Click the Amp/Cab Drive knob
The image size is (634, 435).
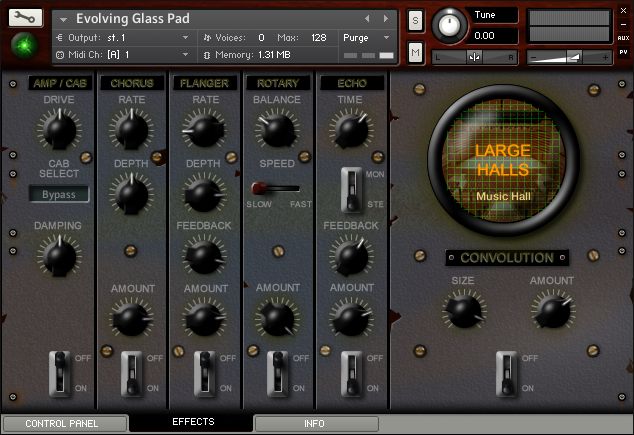[59, 129]
